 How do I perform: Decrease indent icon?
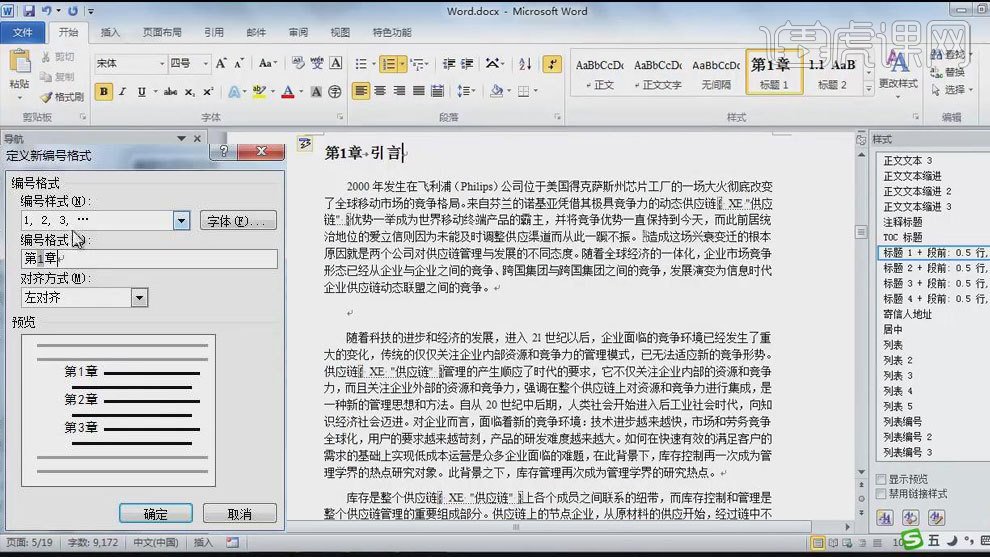tap(449, 64)
